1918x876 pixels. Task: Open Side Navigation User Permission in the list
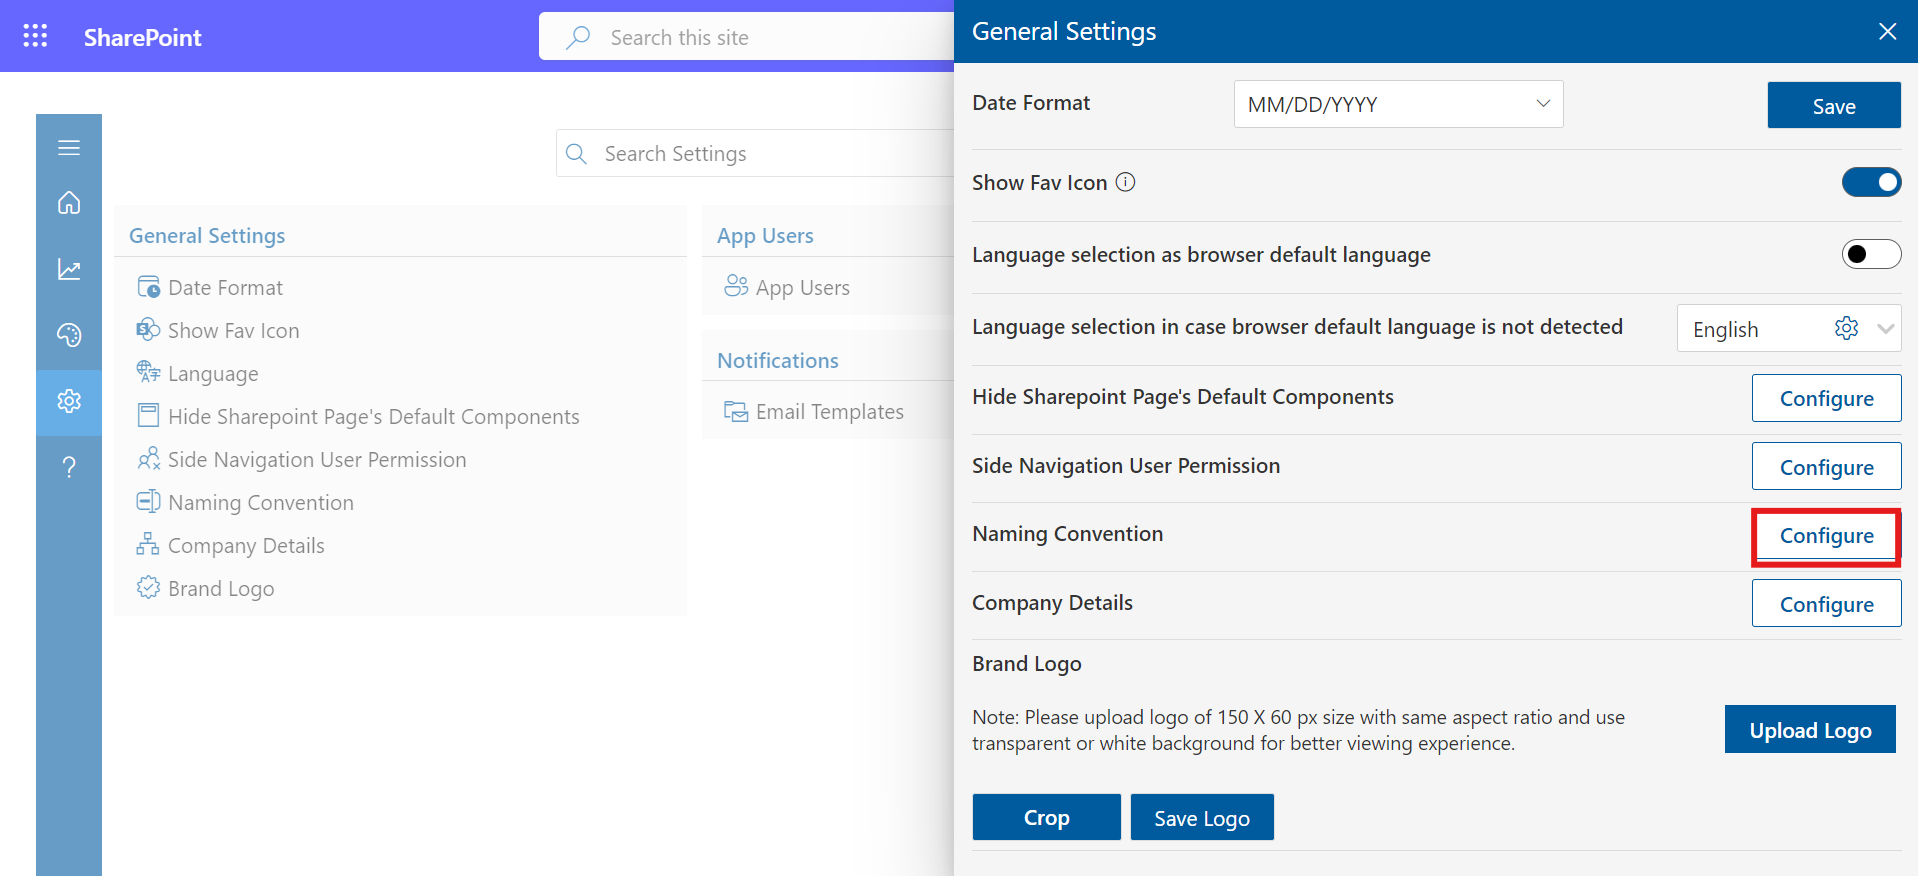(317, 460)
